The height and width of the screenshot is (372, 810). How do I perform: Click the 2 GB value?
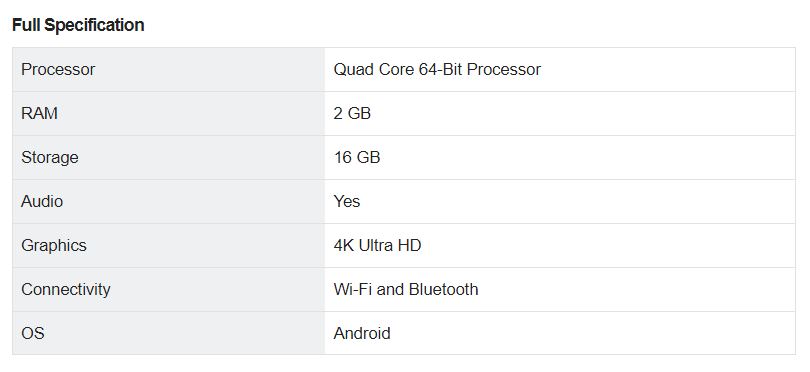click(x=352, y=113)
